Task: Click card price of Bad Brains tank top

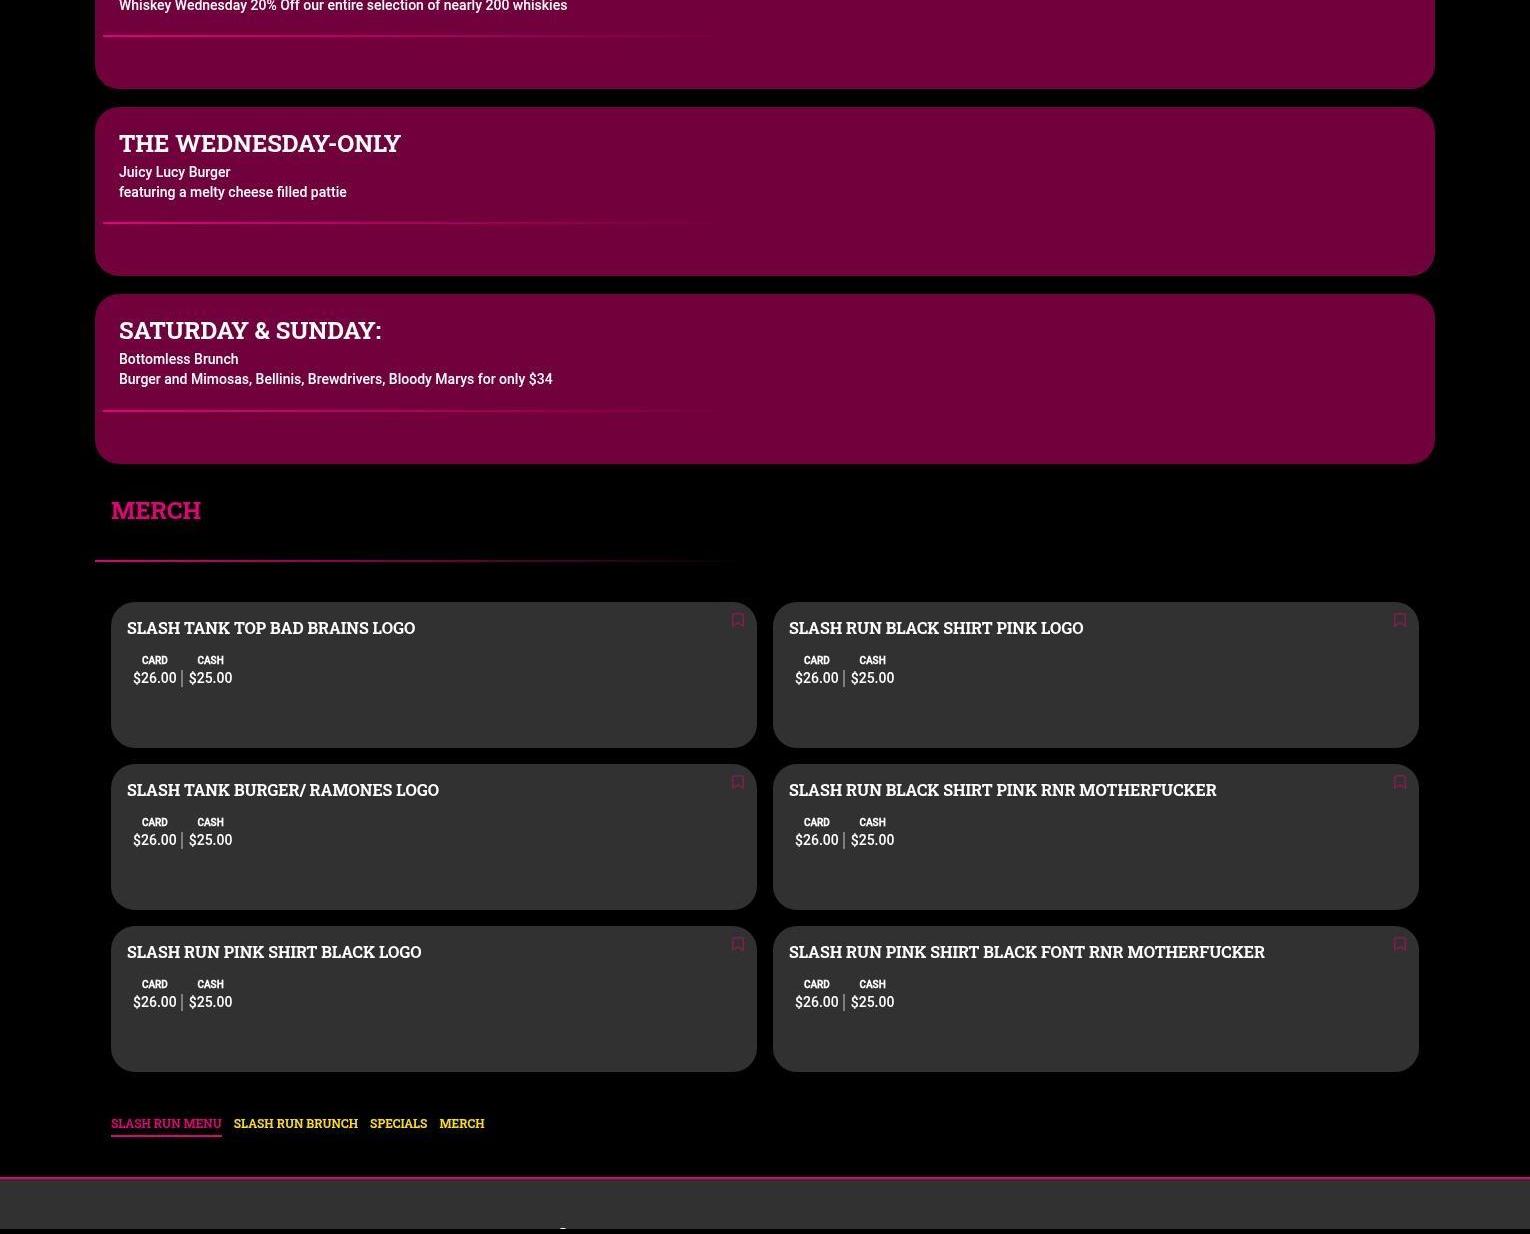Action: (x=155, y=678)
